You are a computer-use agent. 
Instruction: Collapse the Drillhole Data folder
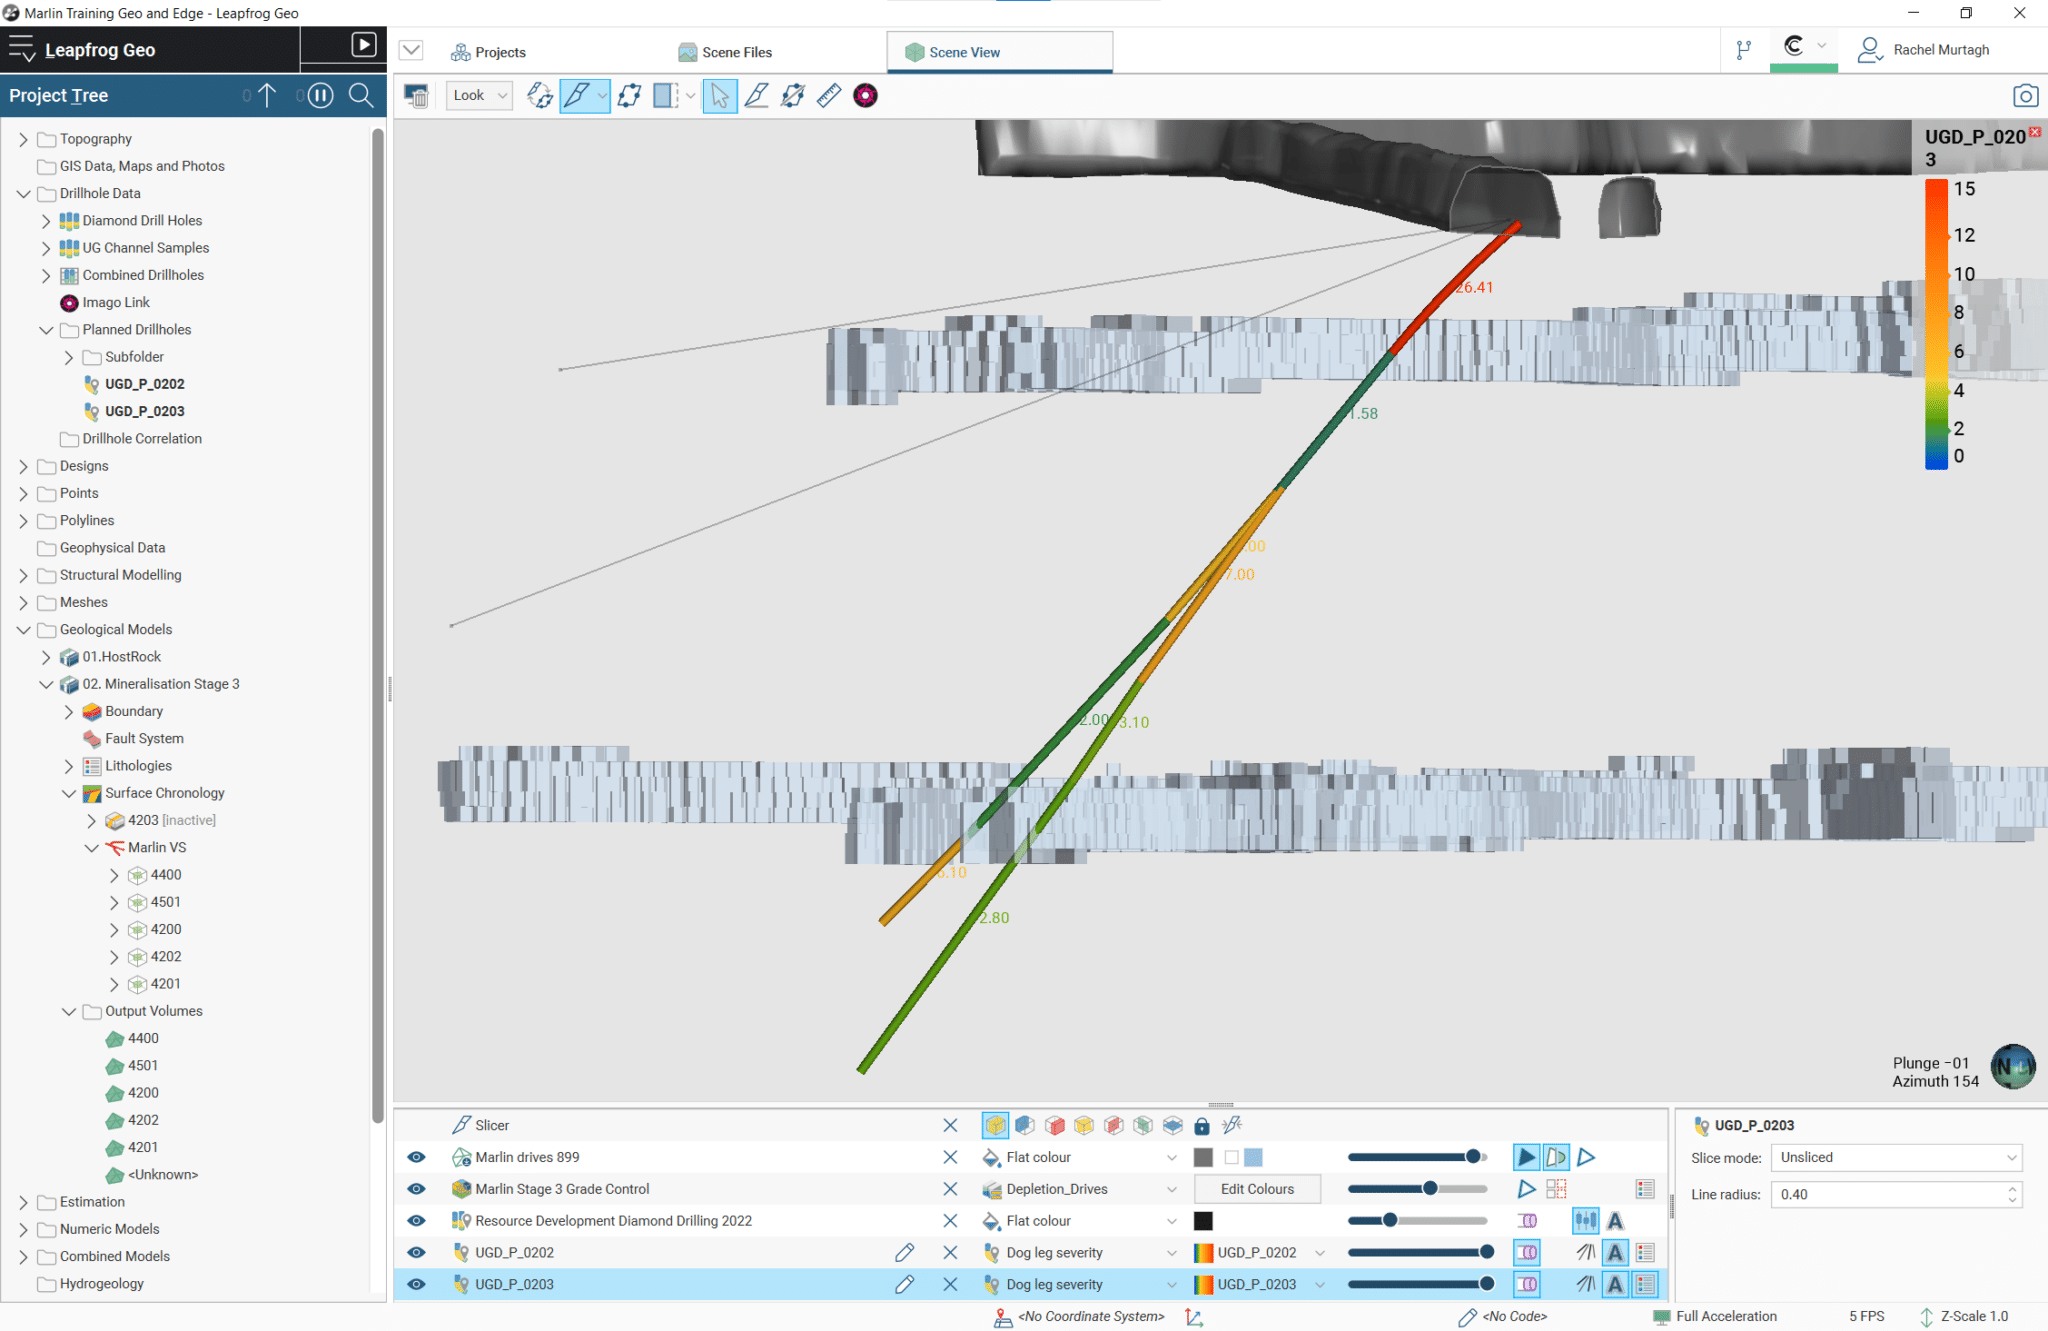(23, 193)
